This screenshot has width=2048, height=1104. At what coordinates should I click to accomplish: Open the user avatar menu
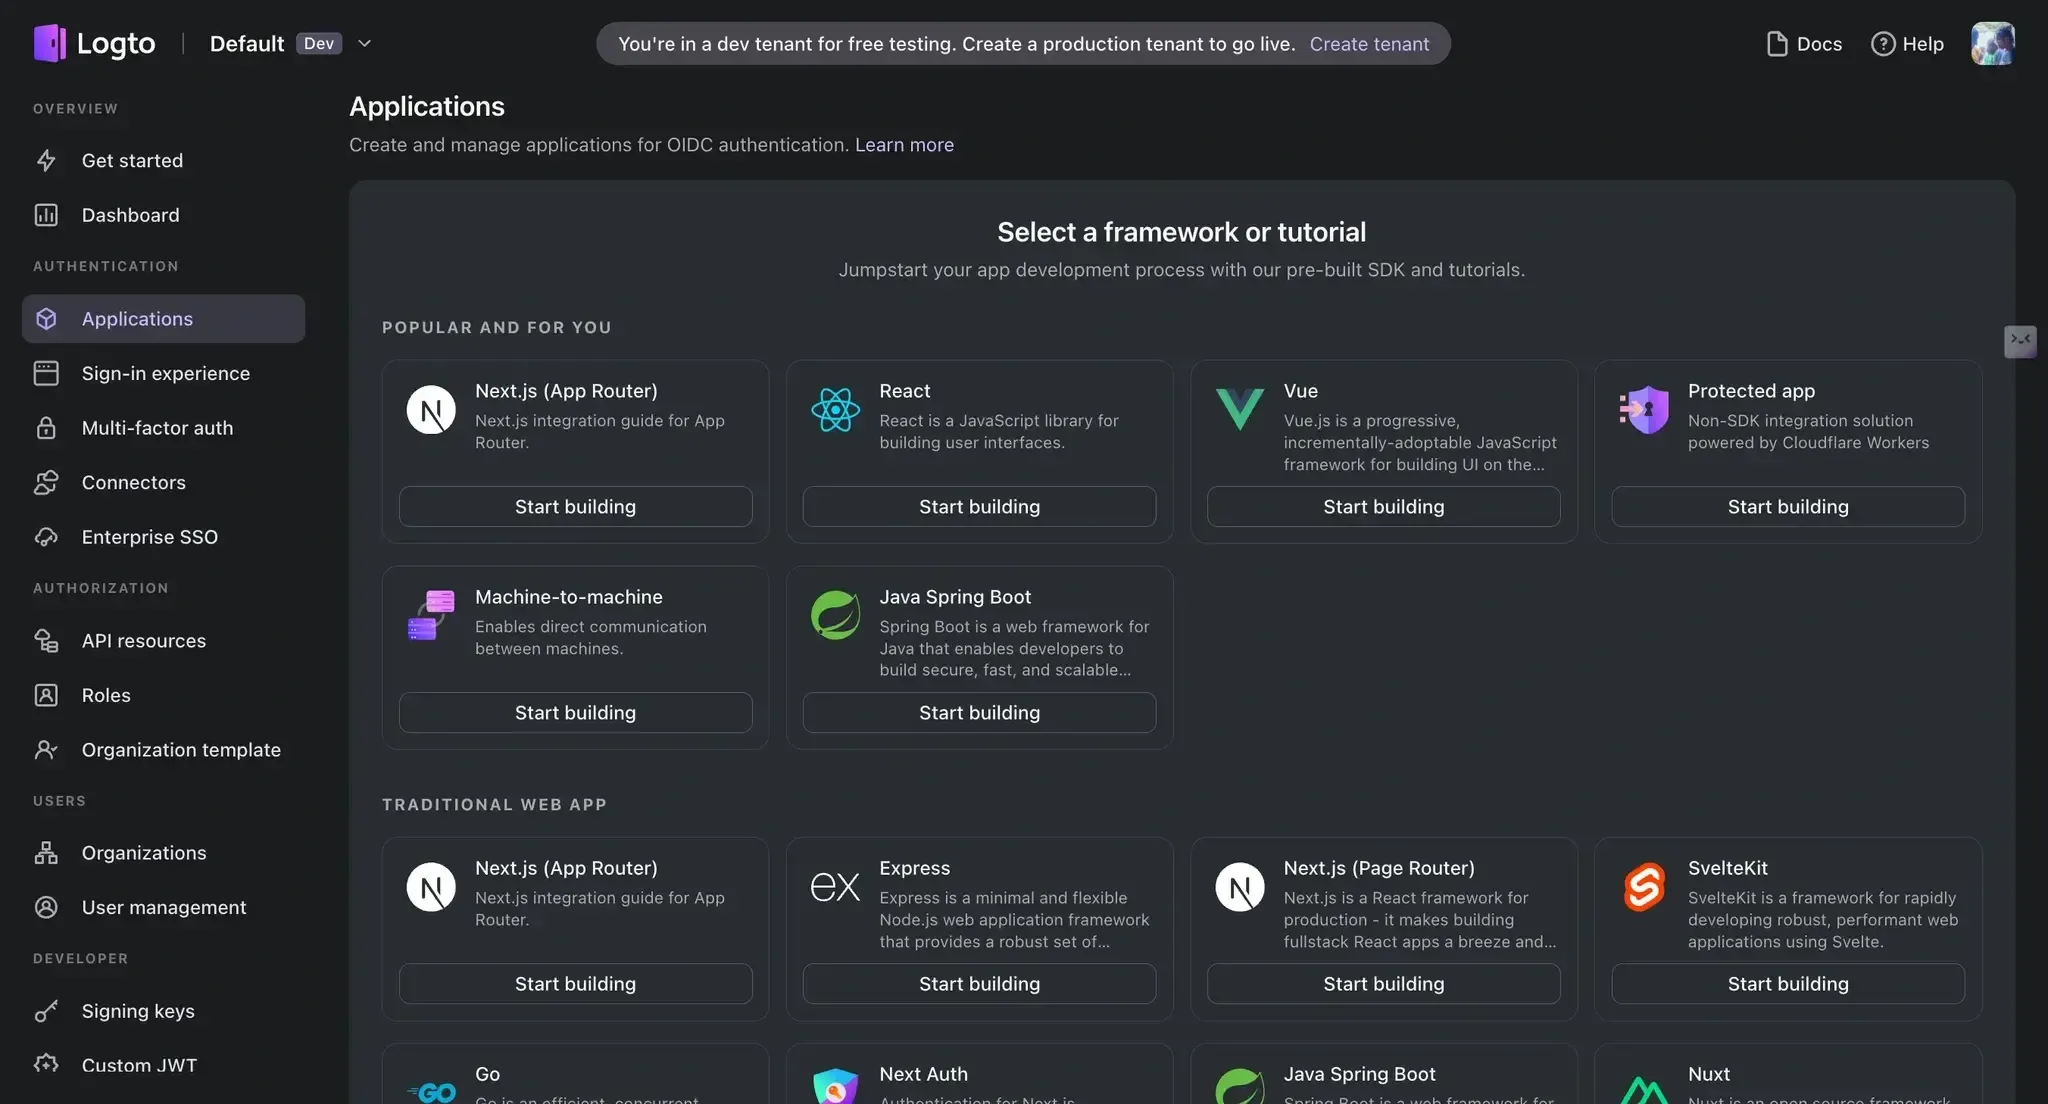[x=1992, y=43]
